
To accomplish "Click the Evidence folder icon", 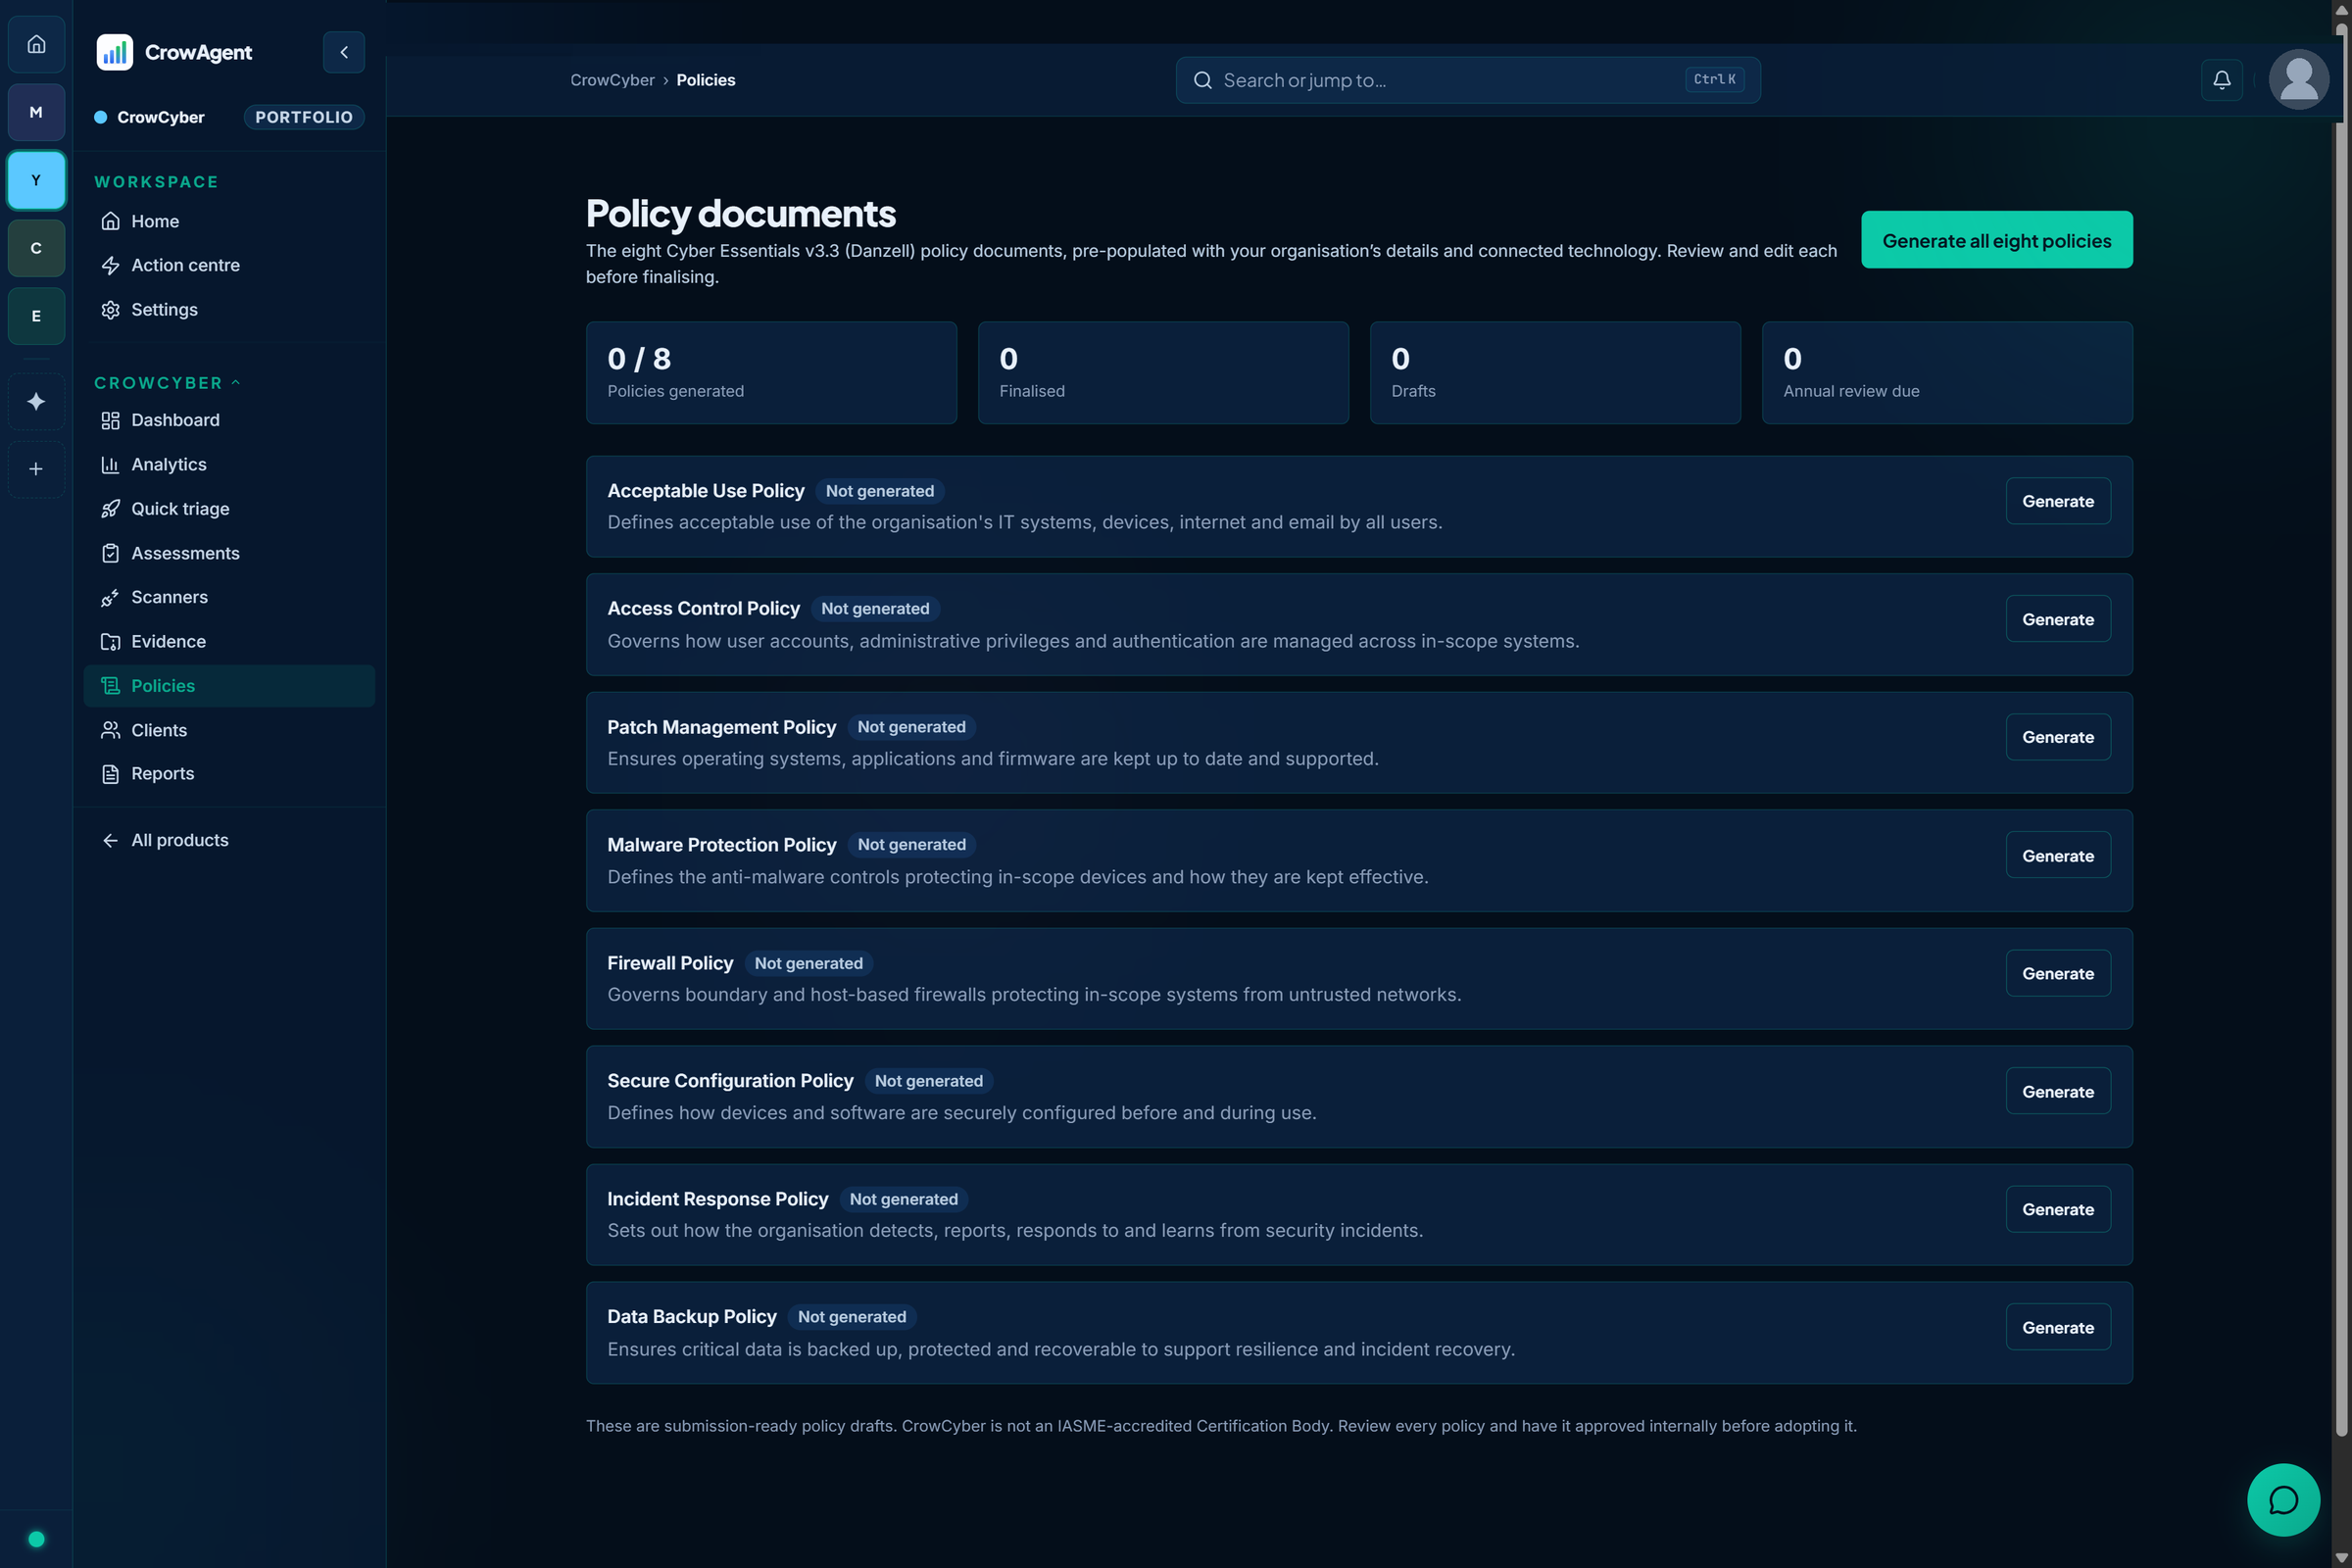I will tap(110, 642).
